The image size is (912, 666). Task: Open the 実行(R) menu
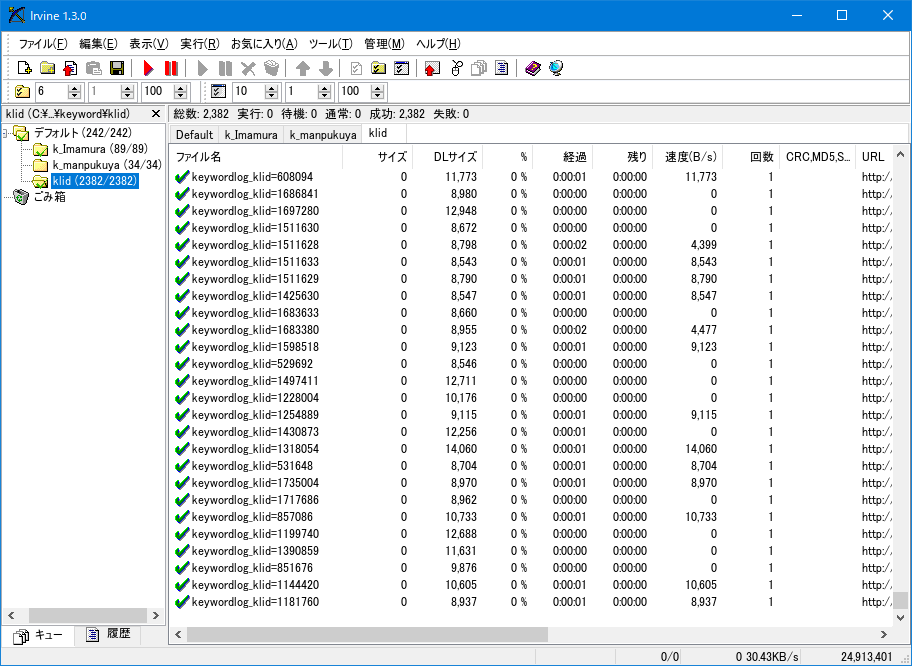(200, 44)
